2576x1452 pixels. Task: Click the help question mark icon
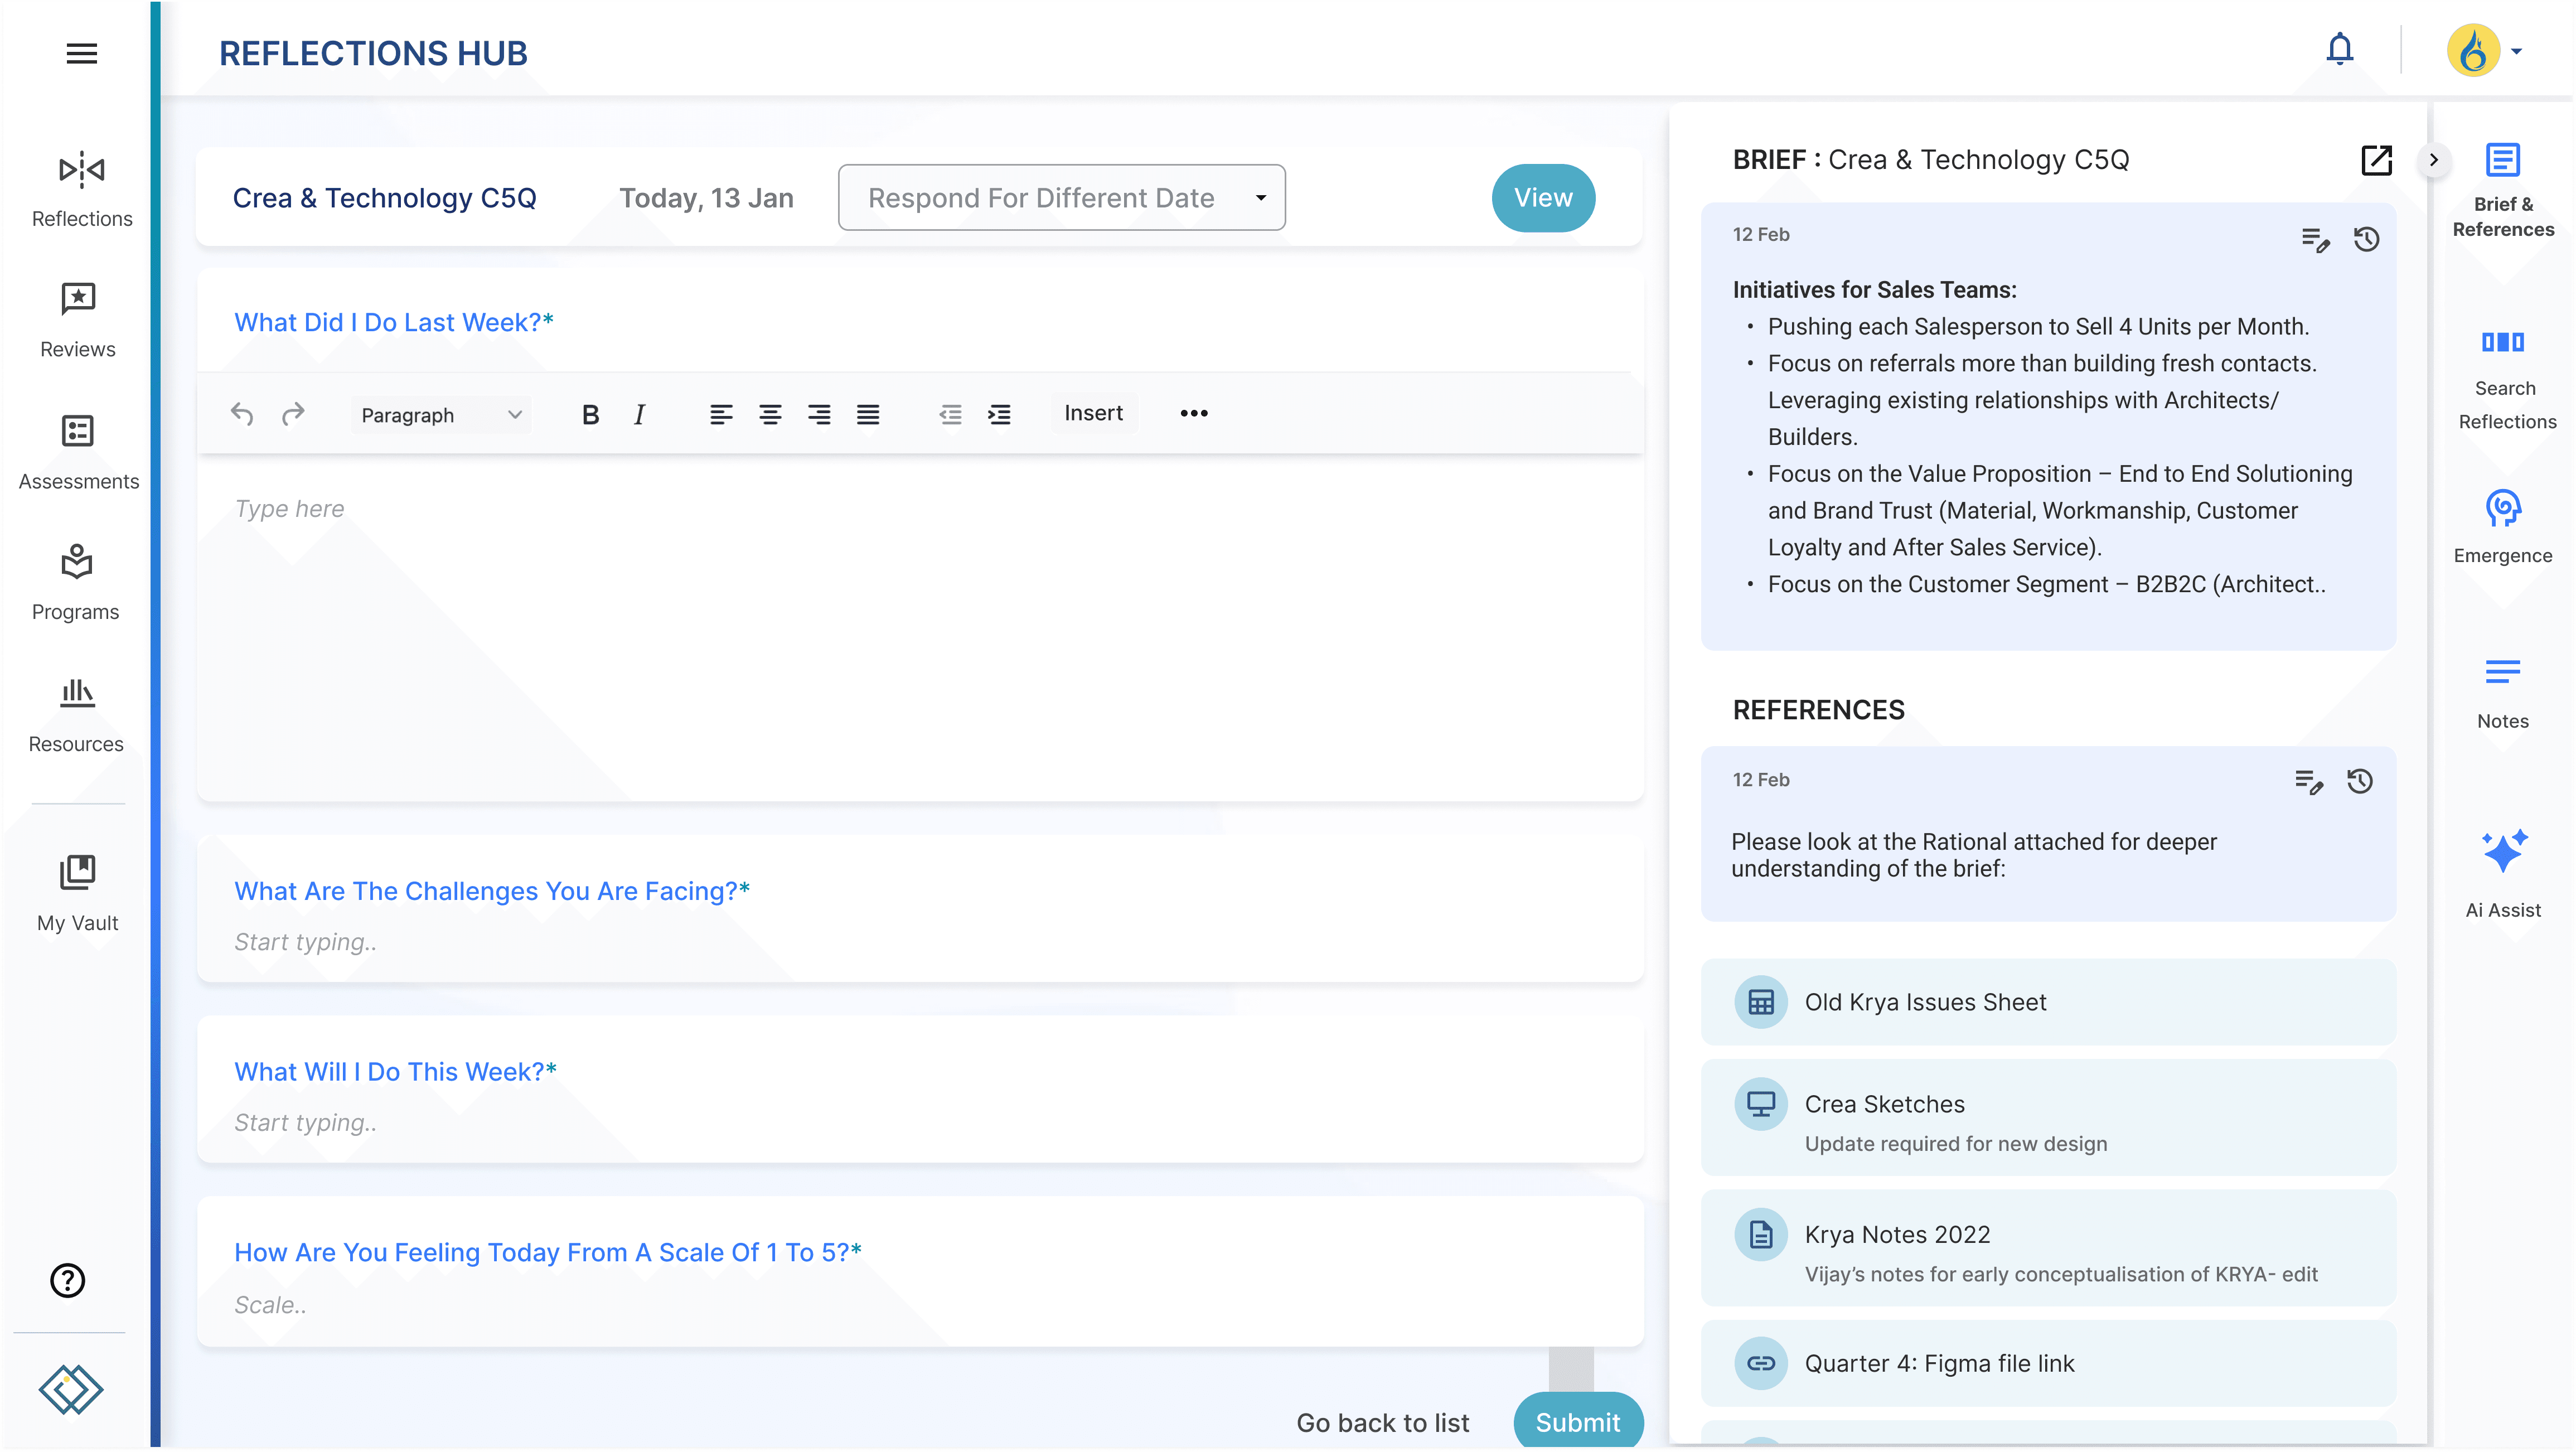click(68, 1280)
